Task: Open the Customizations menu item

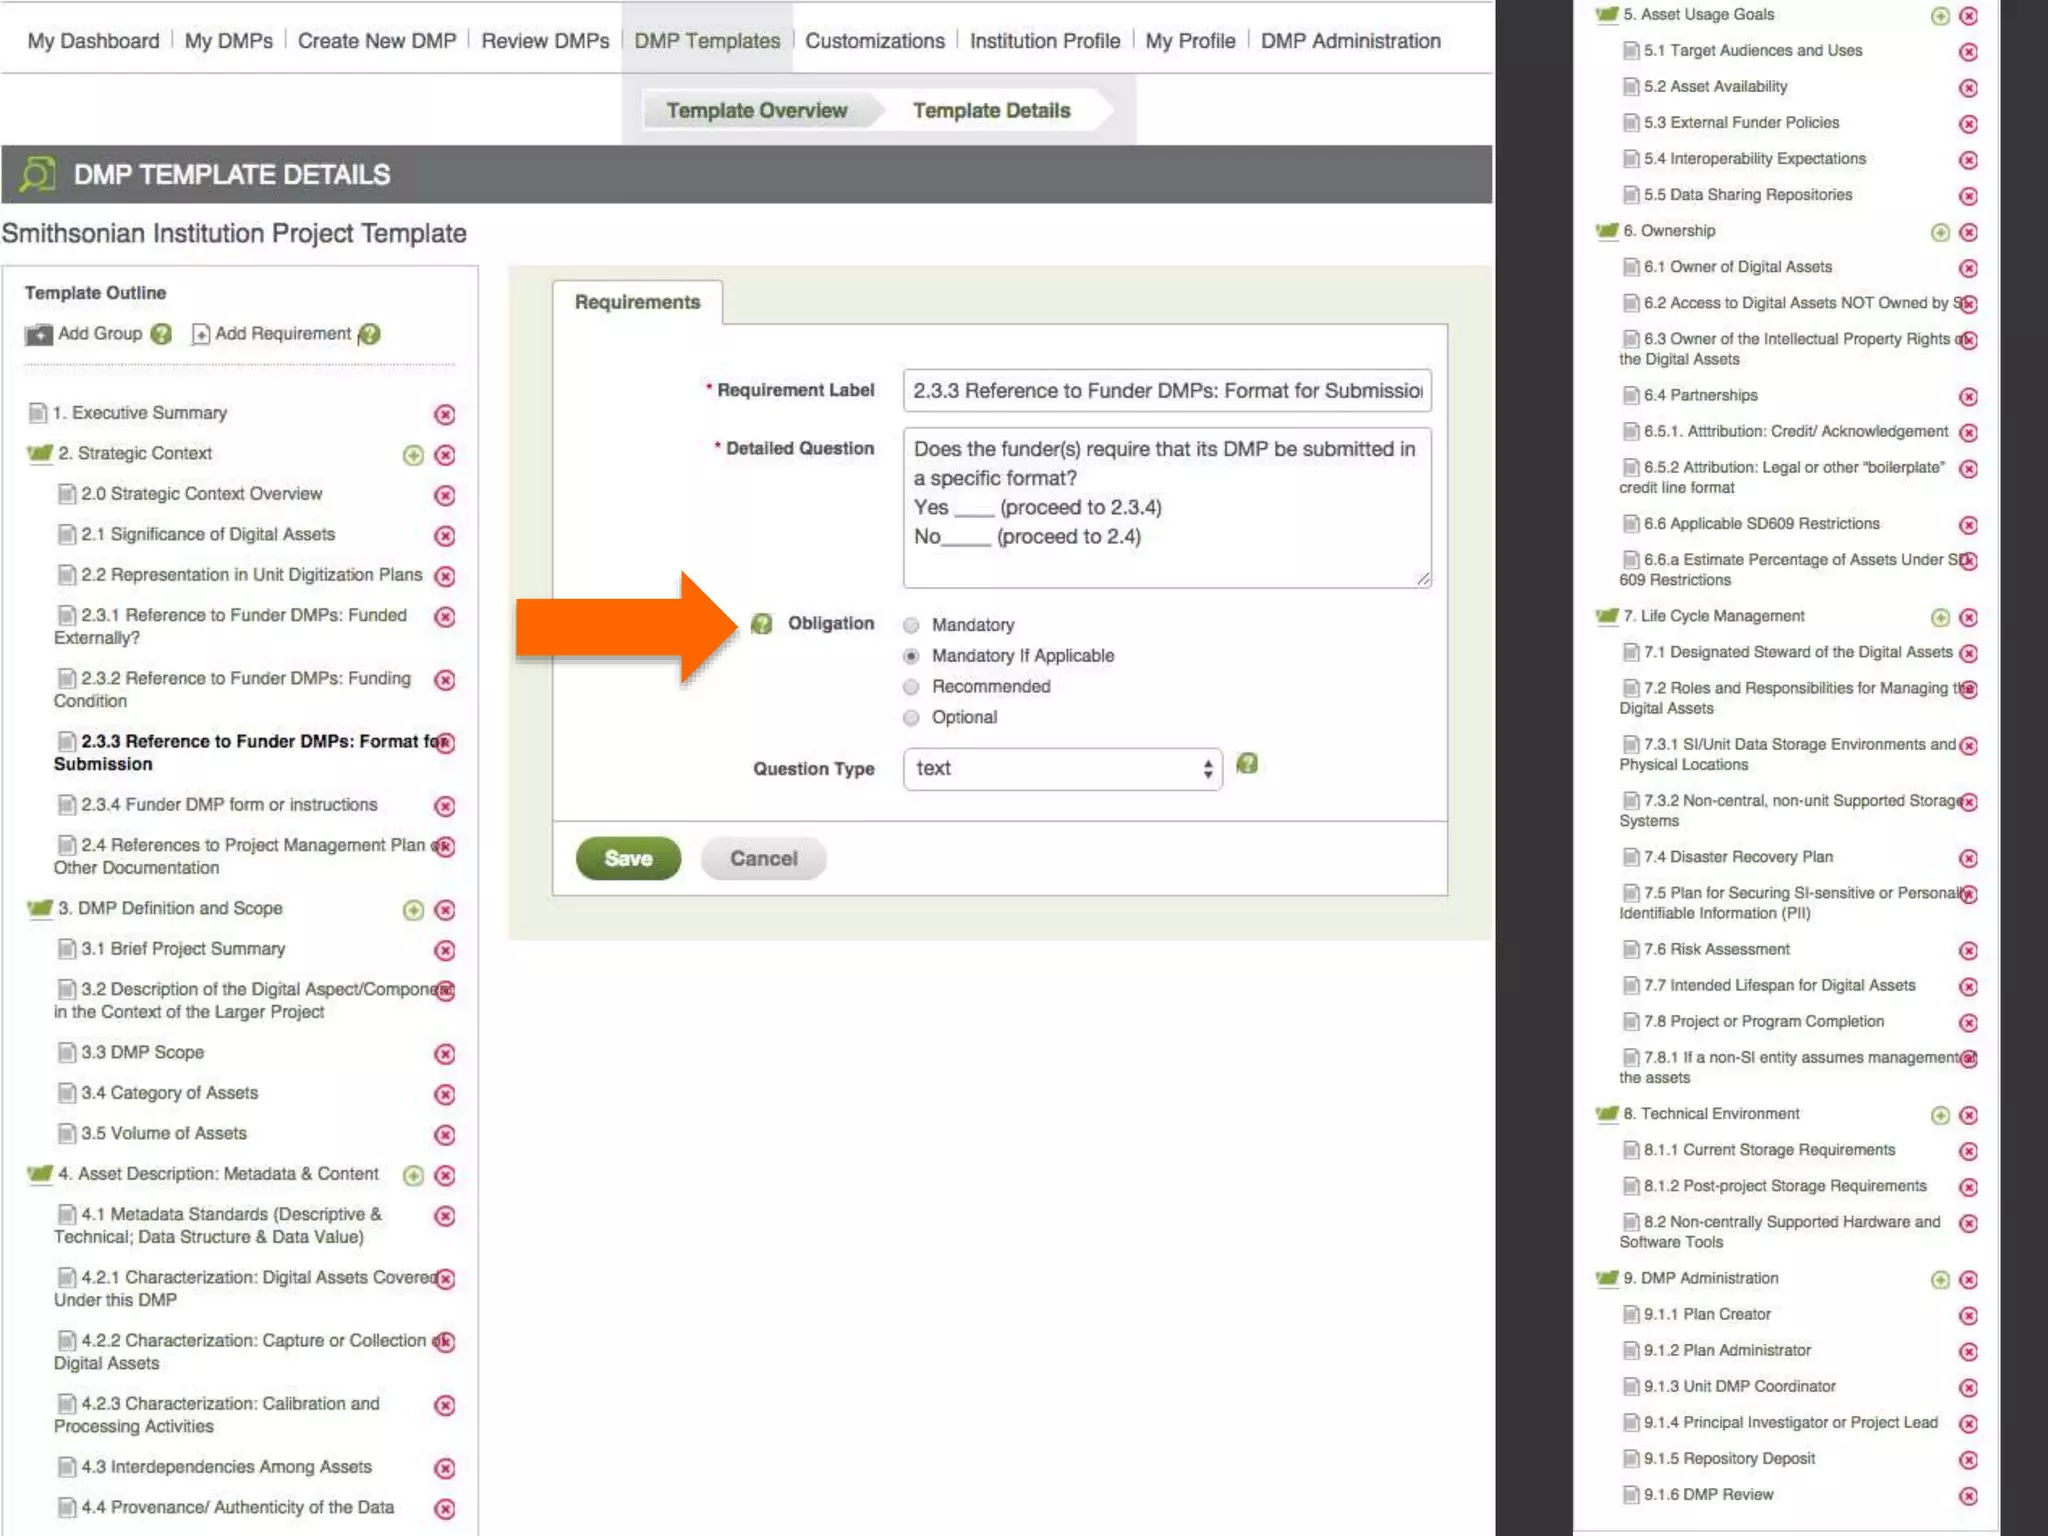Action: tap(875, 41)
